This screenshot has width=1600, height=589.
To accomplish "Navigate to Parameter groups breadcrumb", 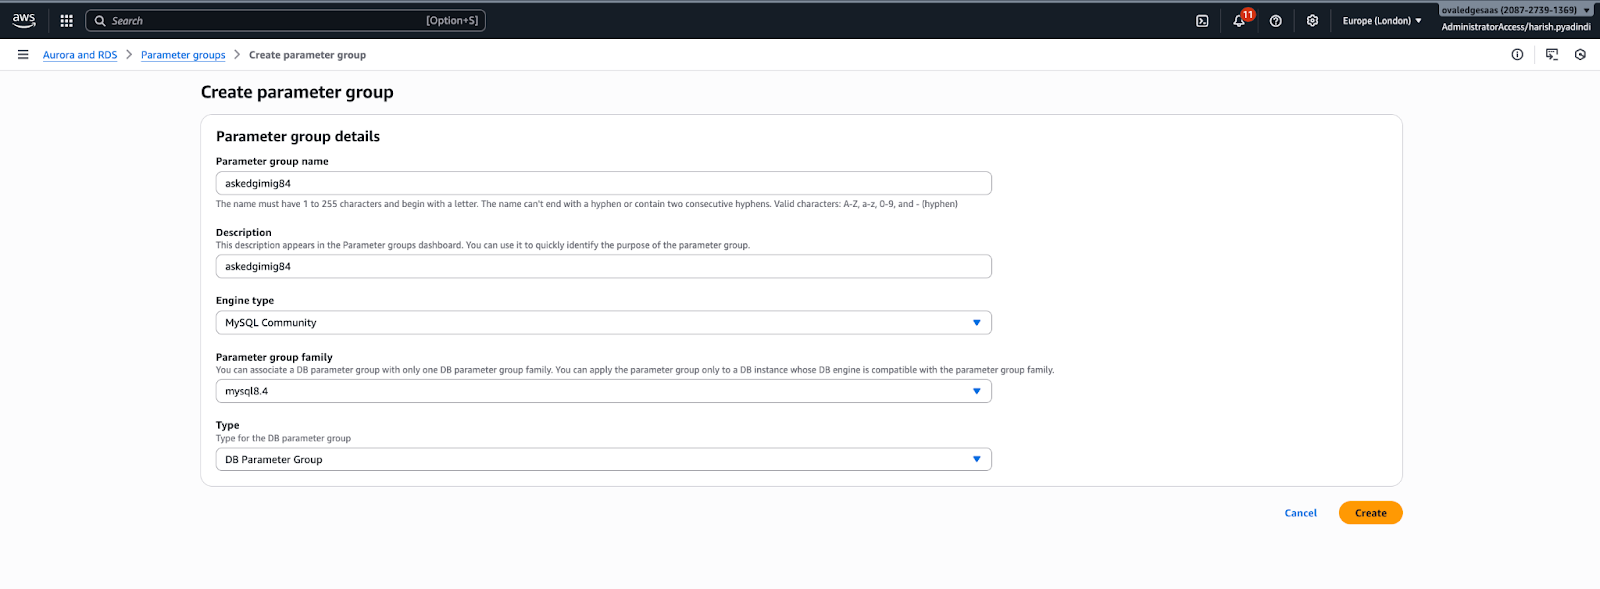I will coord(183,55).
